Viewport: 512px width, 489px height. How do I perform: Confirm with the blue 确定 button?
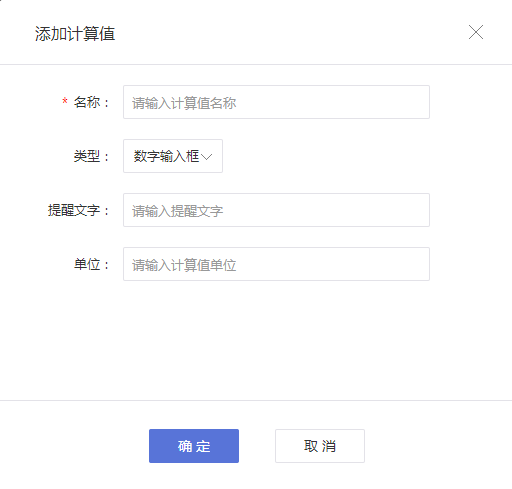[194, 446]
